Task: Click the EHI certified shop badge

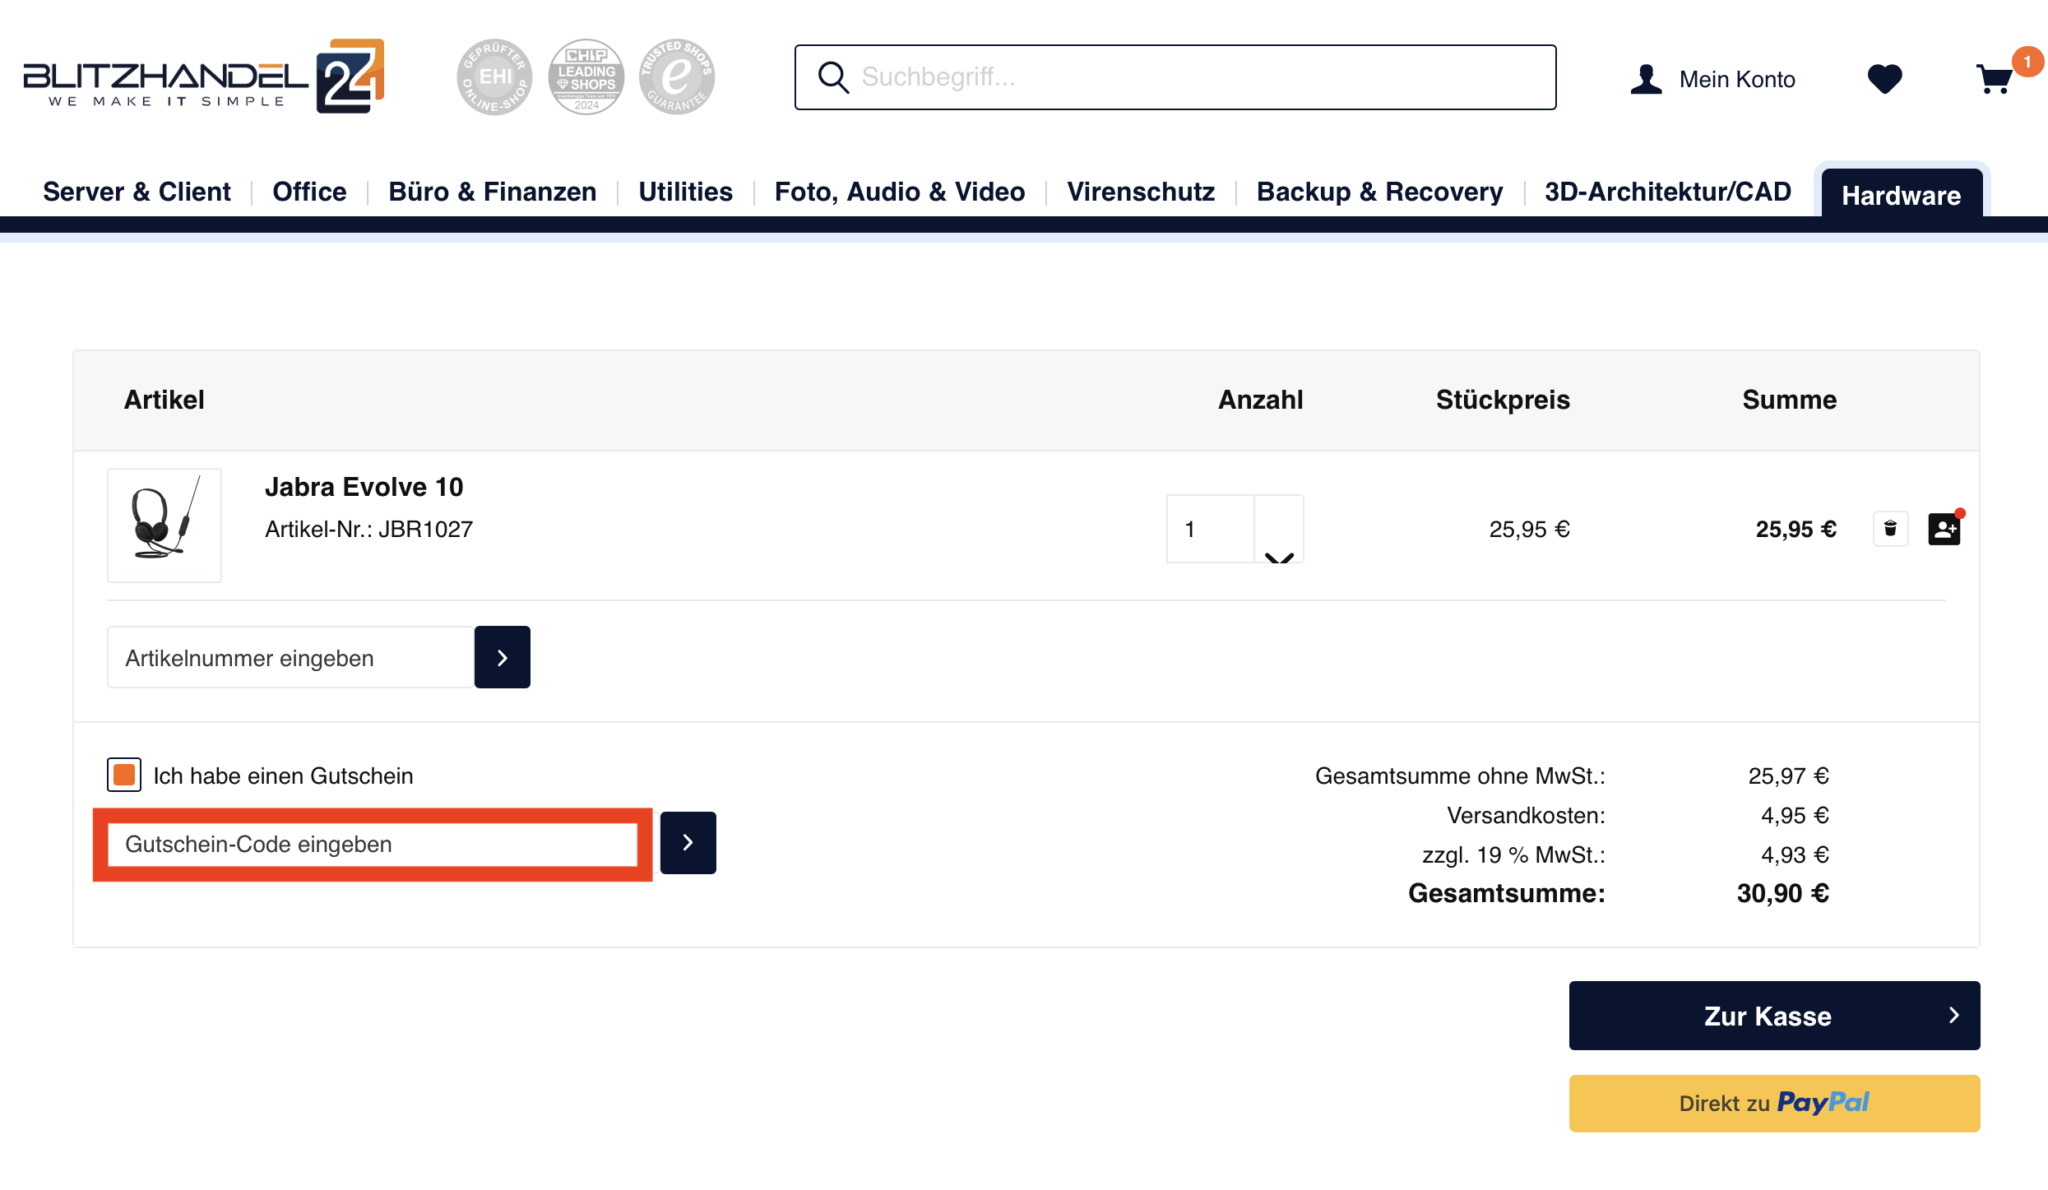Action: (495, 77)
